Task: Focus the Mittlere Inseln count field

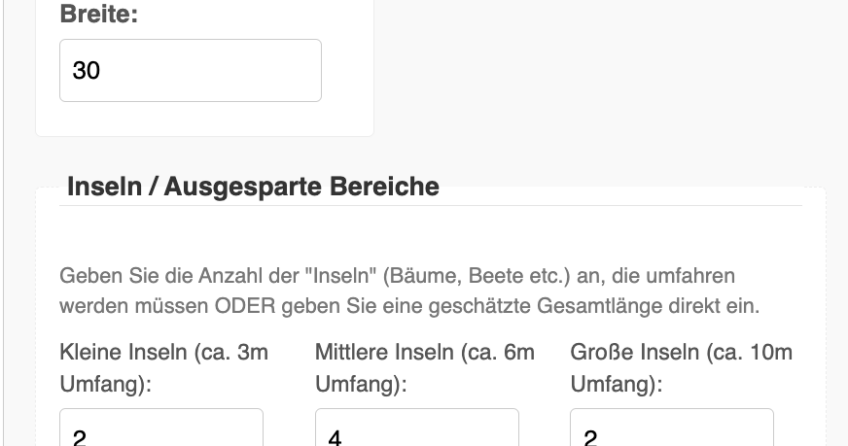Action: click(417, 428)
